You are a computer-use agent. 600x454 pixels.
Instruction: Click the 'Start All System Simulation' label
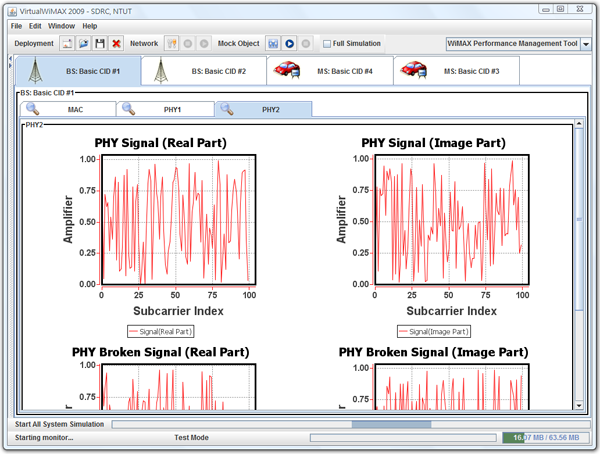tap(59, 424)
